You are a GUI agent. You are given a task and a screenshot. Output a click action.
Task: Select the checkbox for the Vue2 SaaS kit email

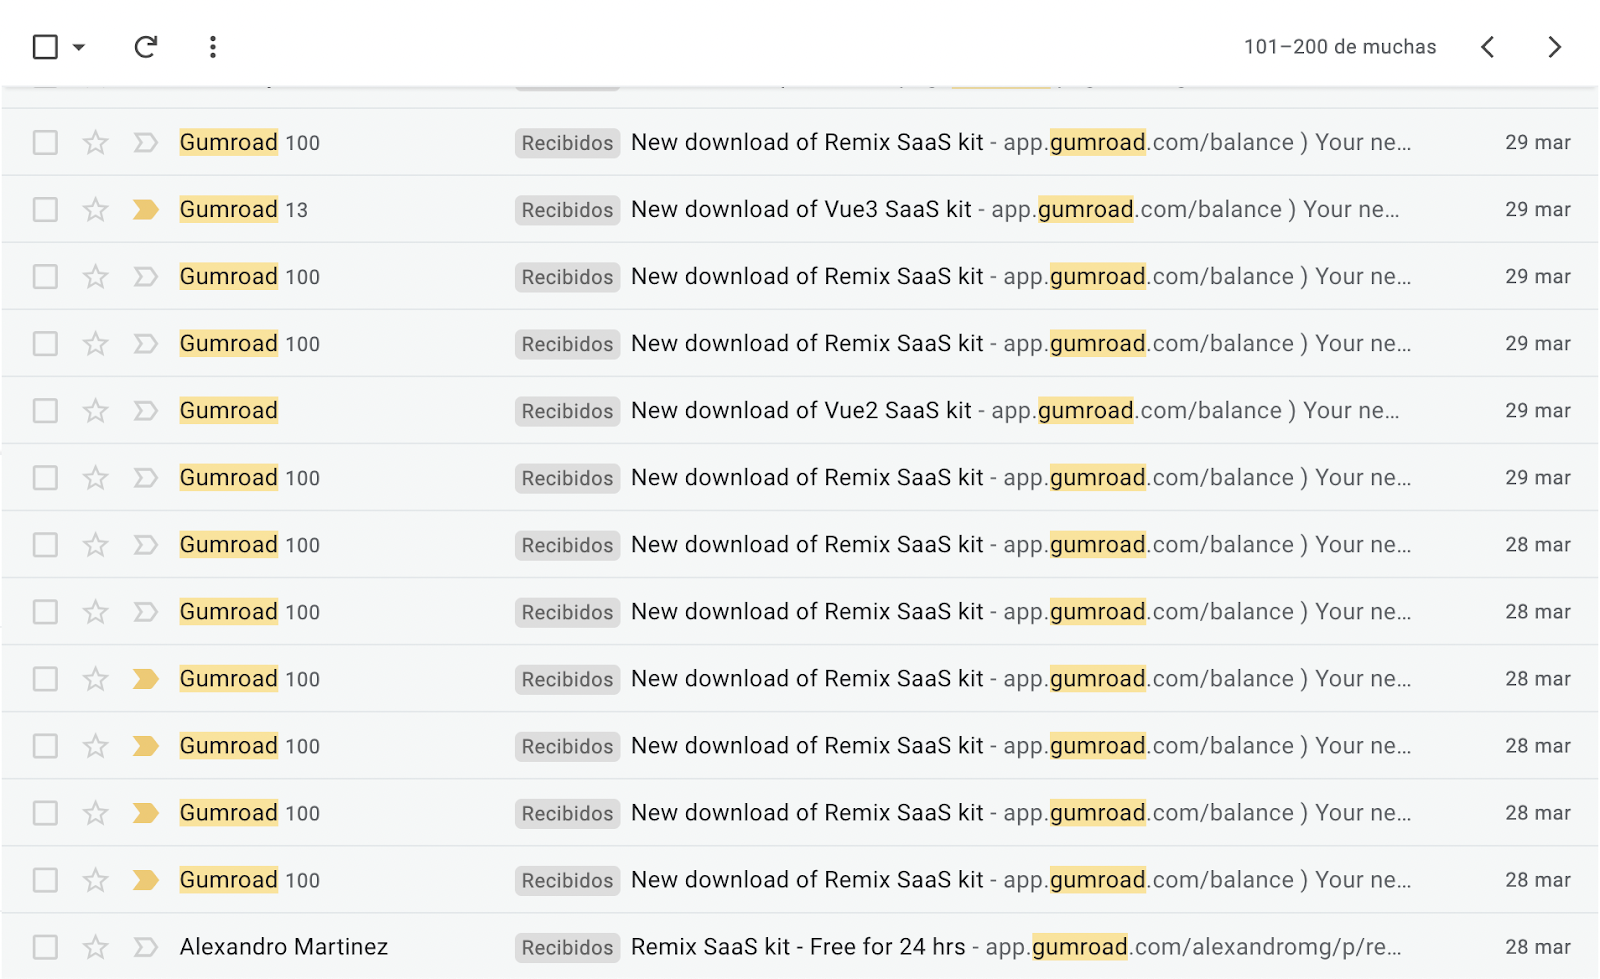[45, 410]
